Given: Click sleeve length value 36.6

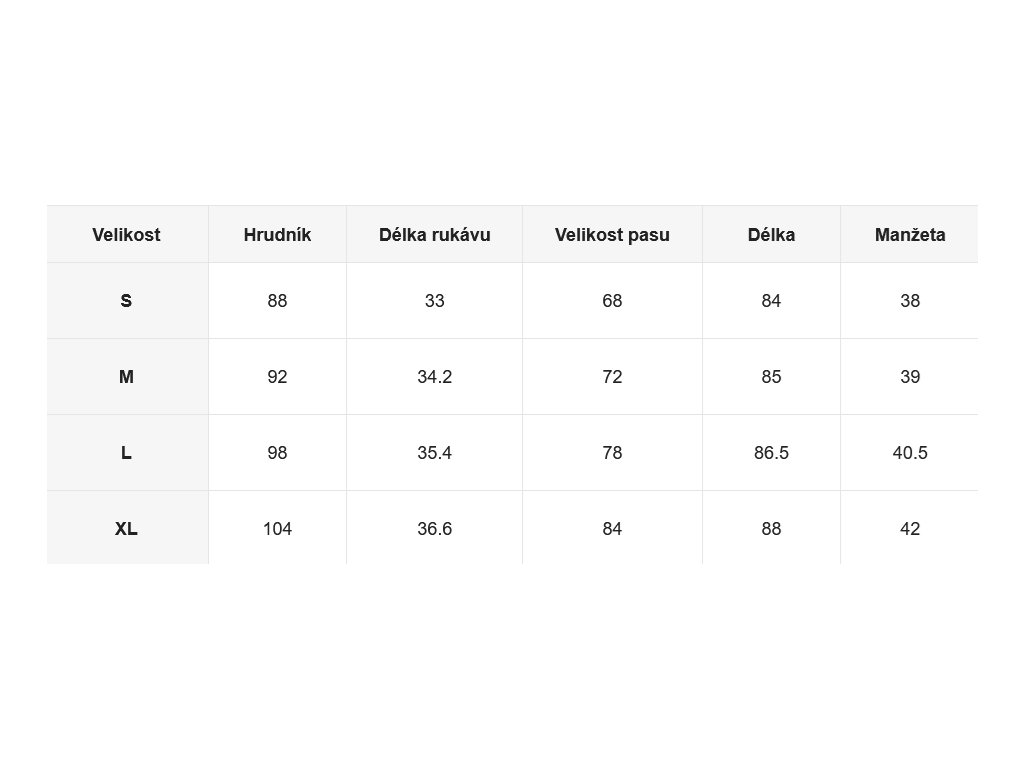Looking at the screenshot, I should [x=434, y=529].
